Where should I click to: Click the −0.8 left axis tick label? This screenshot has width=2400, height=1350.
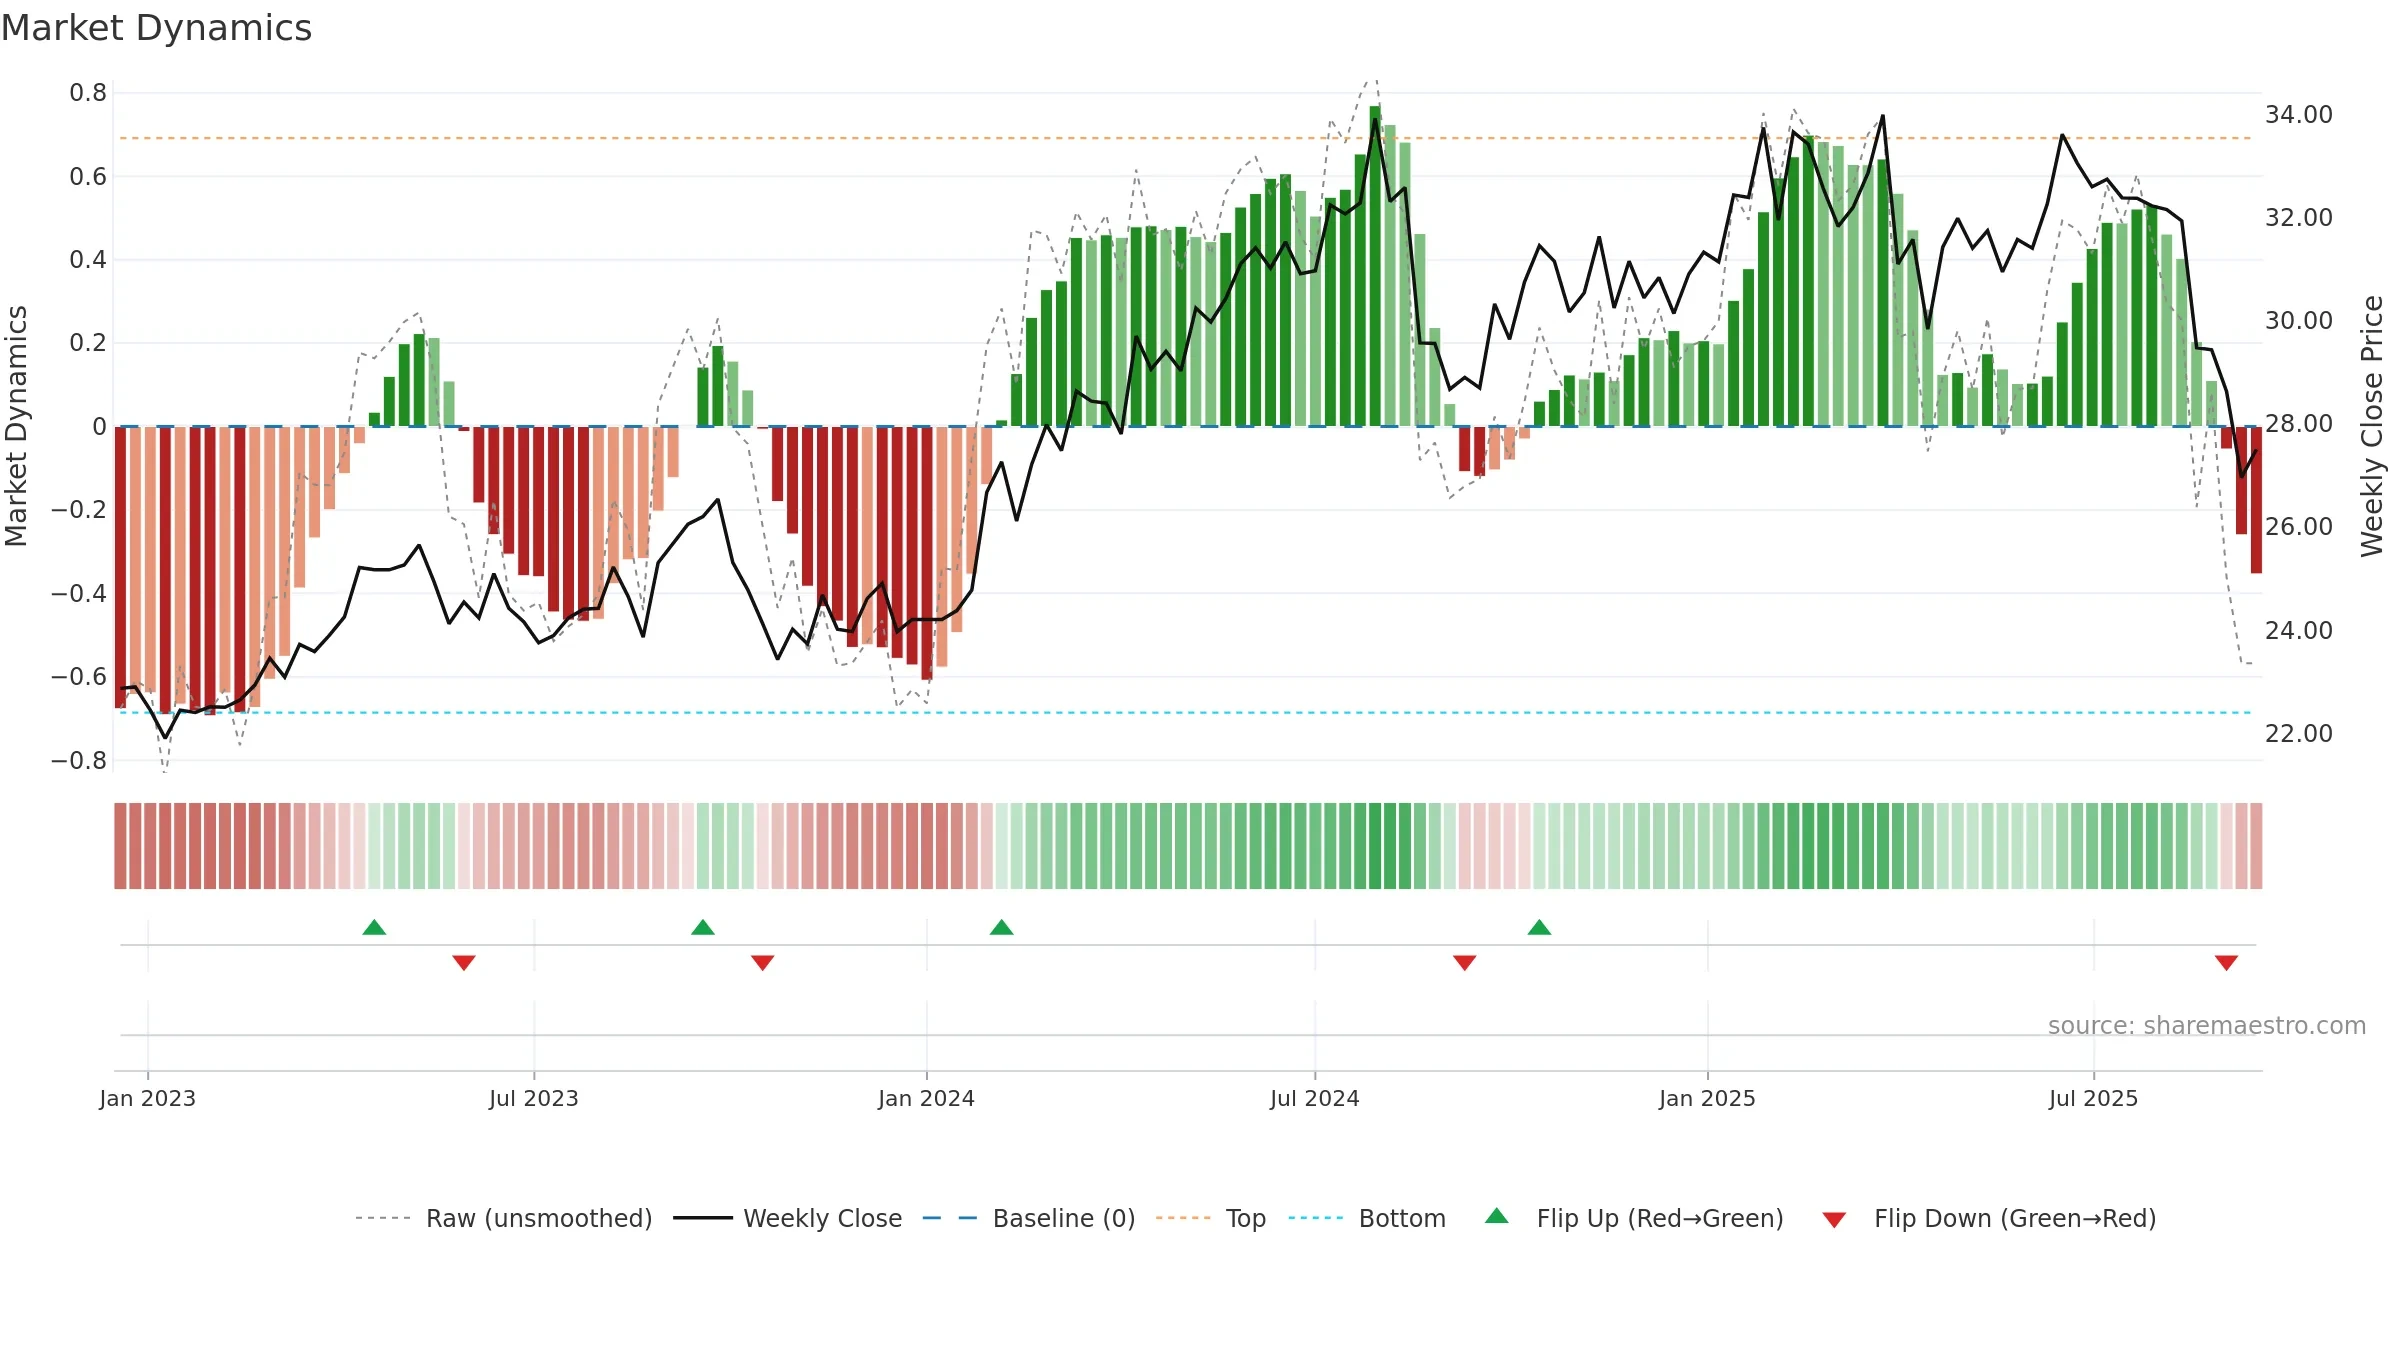[x=79, y=761]
